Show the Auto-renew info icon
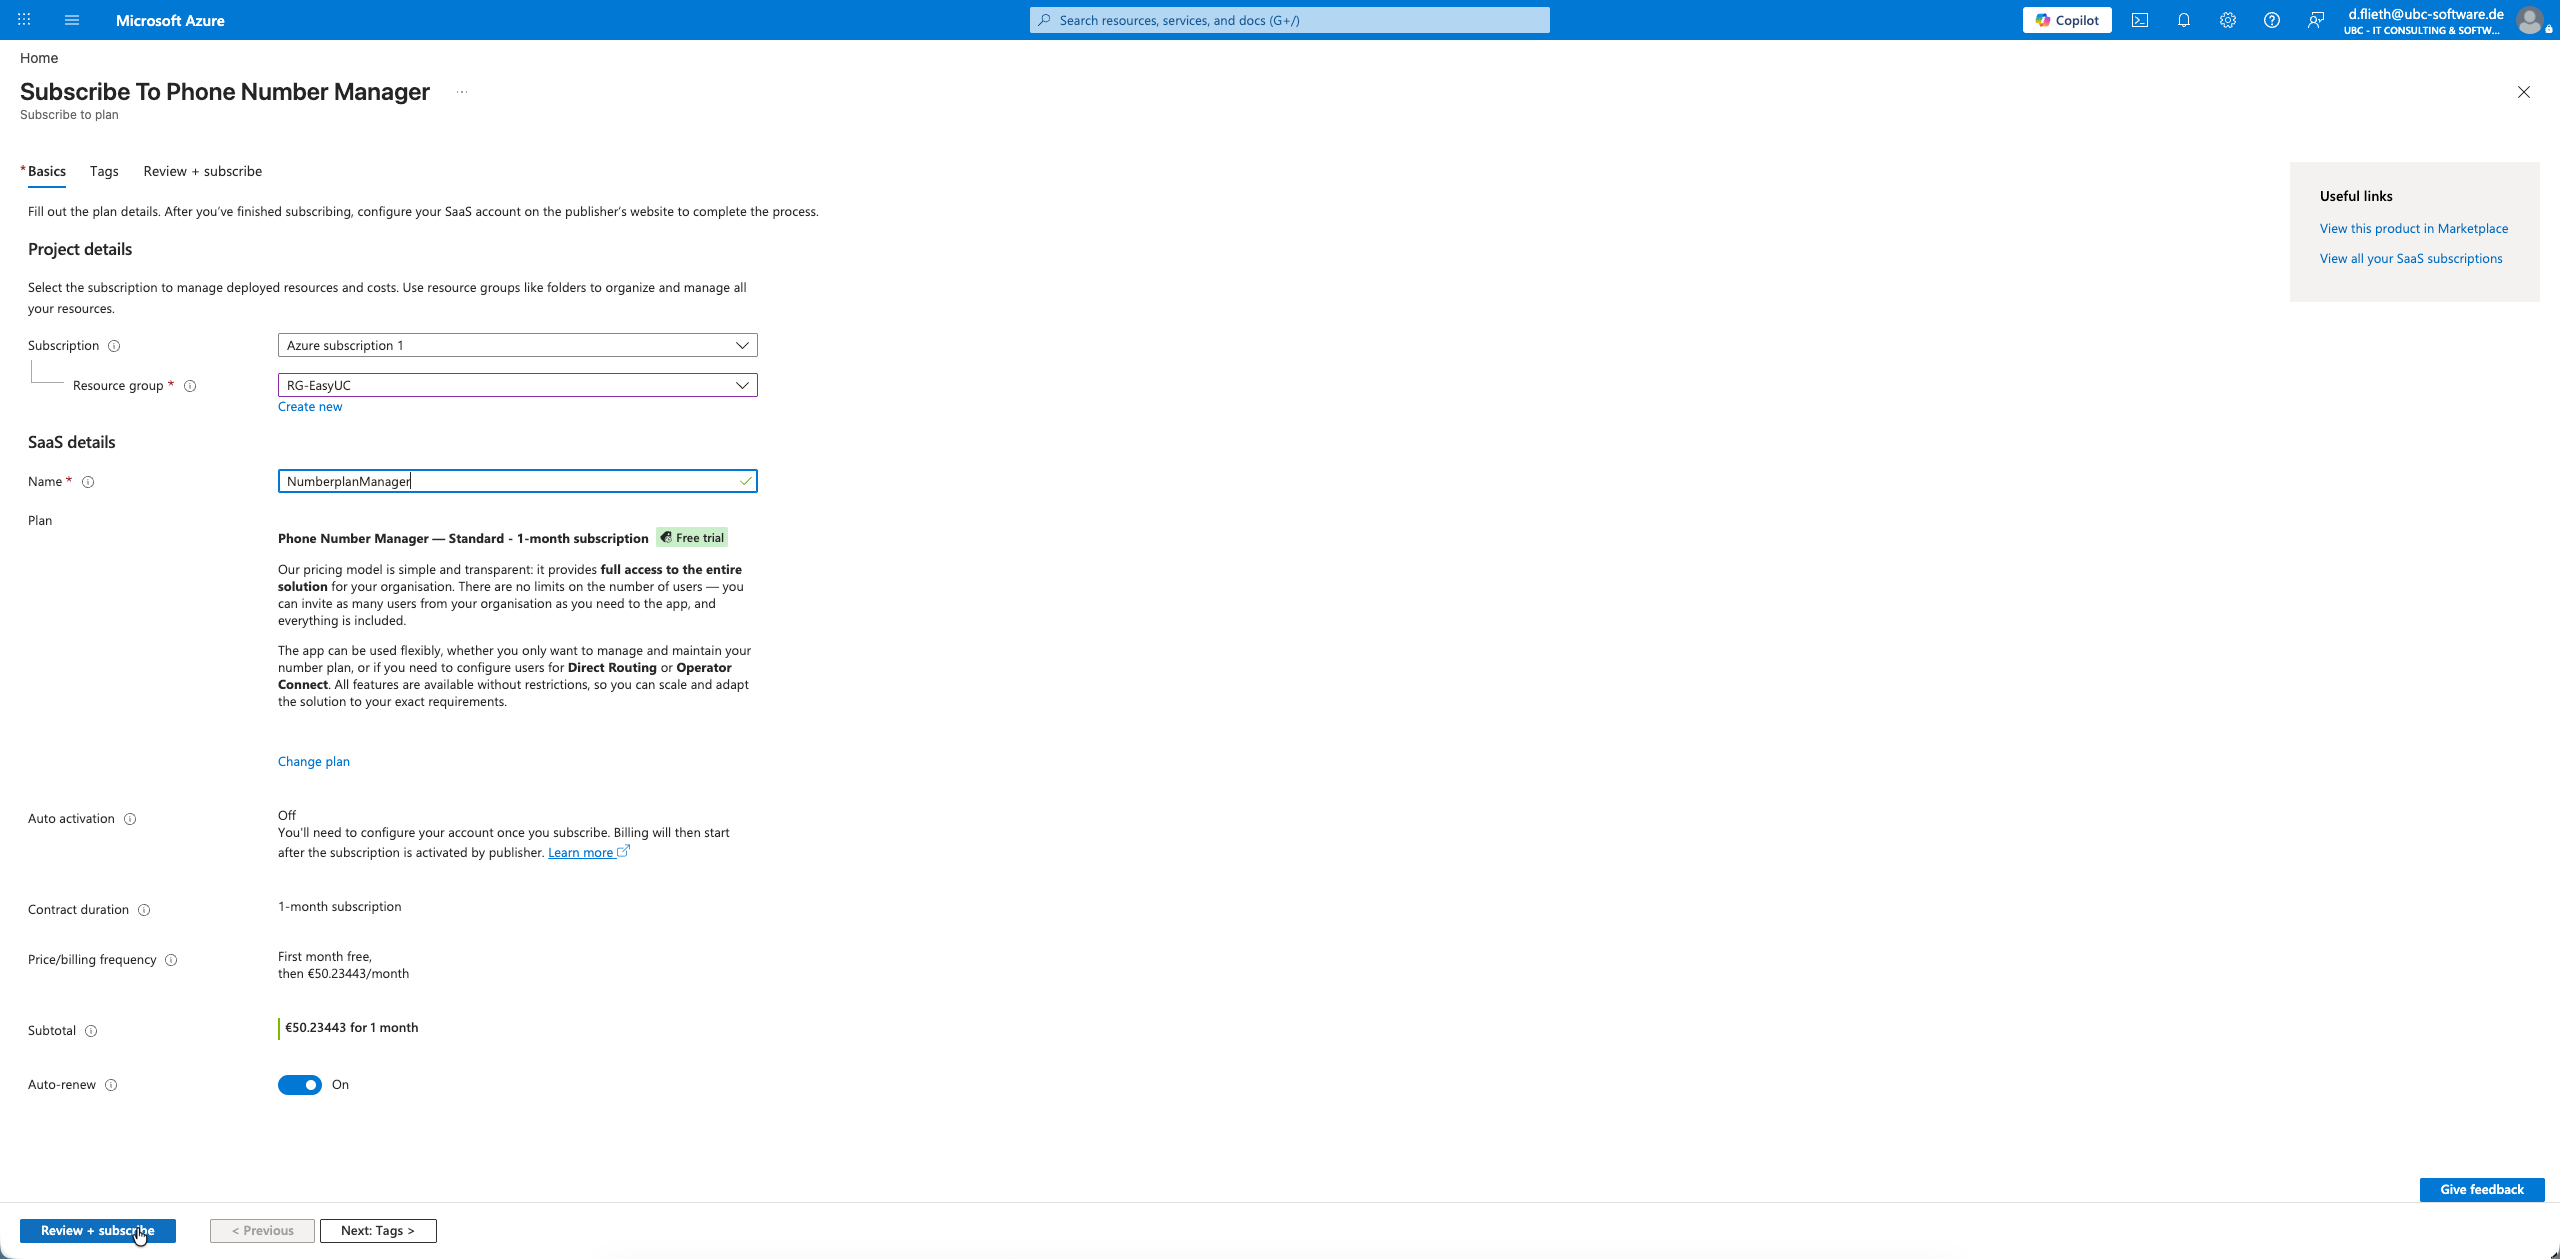 coord(111,1085)
